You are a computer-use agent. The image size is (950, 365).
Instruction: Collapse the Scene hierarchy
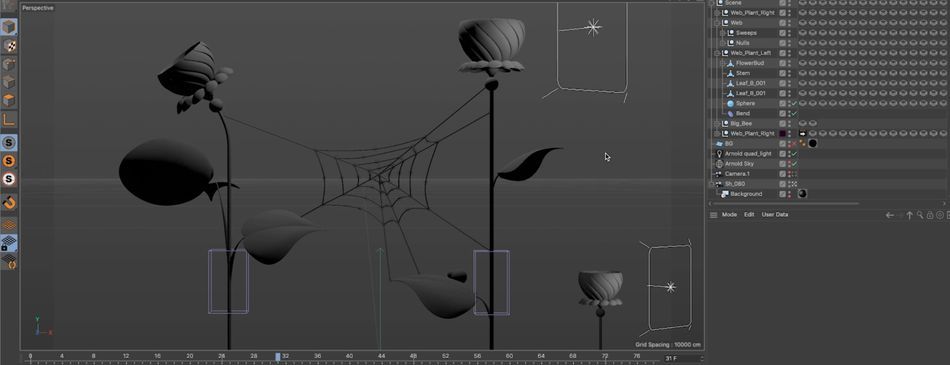(x=712, y=3)
